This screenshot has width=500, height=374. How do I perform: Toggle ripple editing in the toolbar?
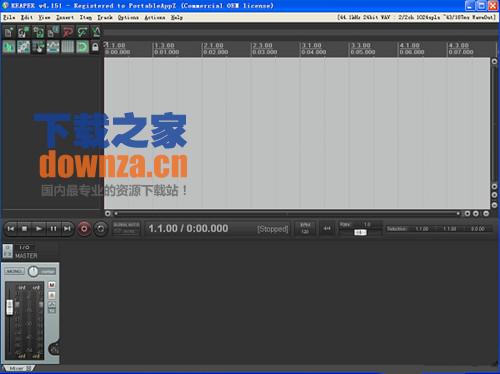click(38, 47)
